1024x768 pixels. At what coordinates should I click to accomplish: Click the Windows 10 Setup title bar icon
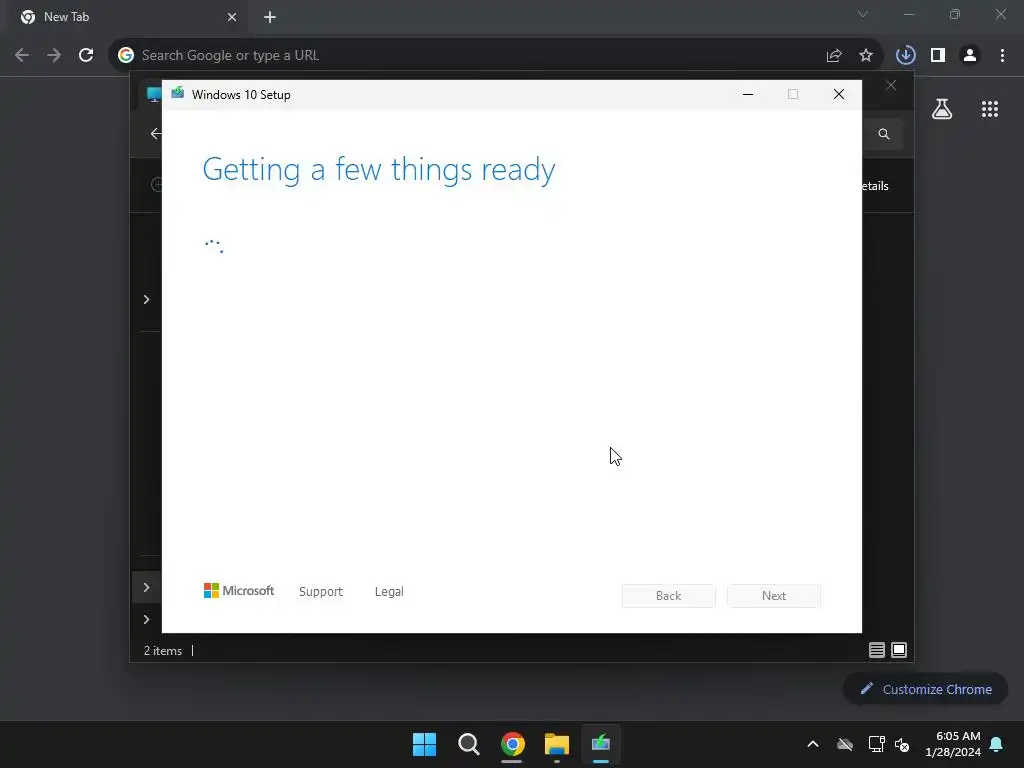(178, 93)
